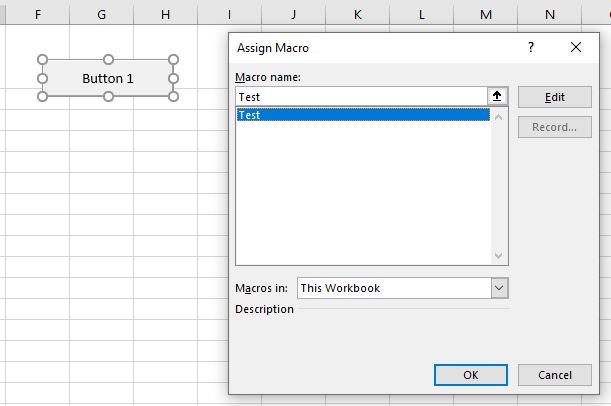Select the column H header
This screenshot has width=611, height=406.
pos(165,15)
